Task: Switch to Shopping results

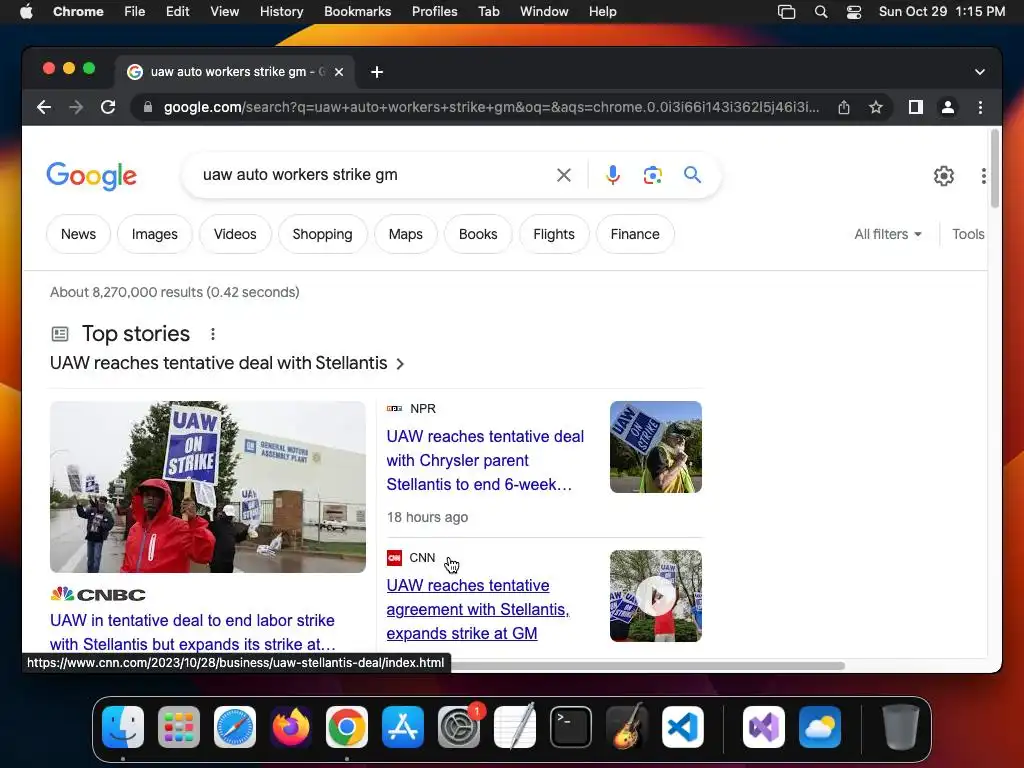Action: coord(323,234)
